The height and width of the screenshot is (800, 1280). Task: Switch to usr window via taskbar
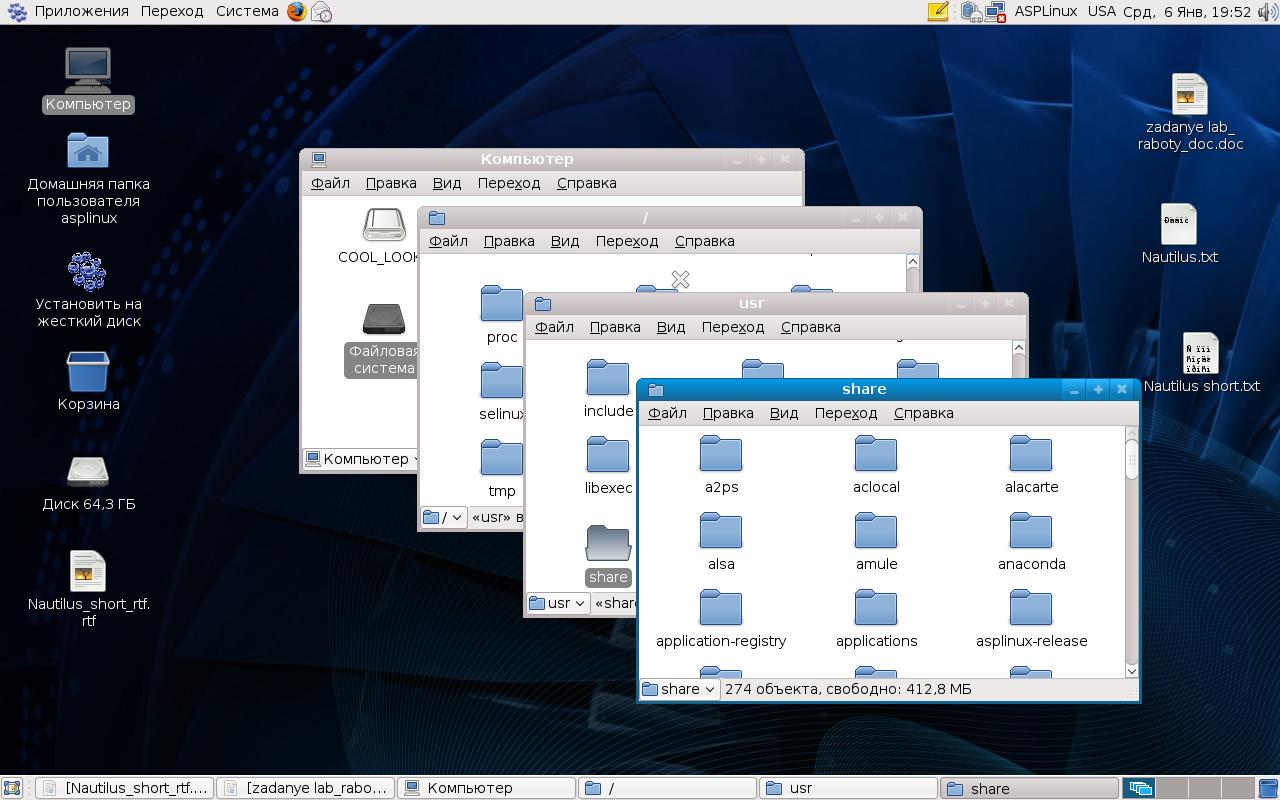tap(849, 788)
